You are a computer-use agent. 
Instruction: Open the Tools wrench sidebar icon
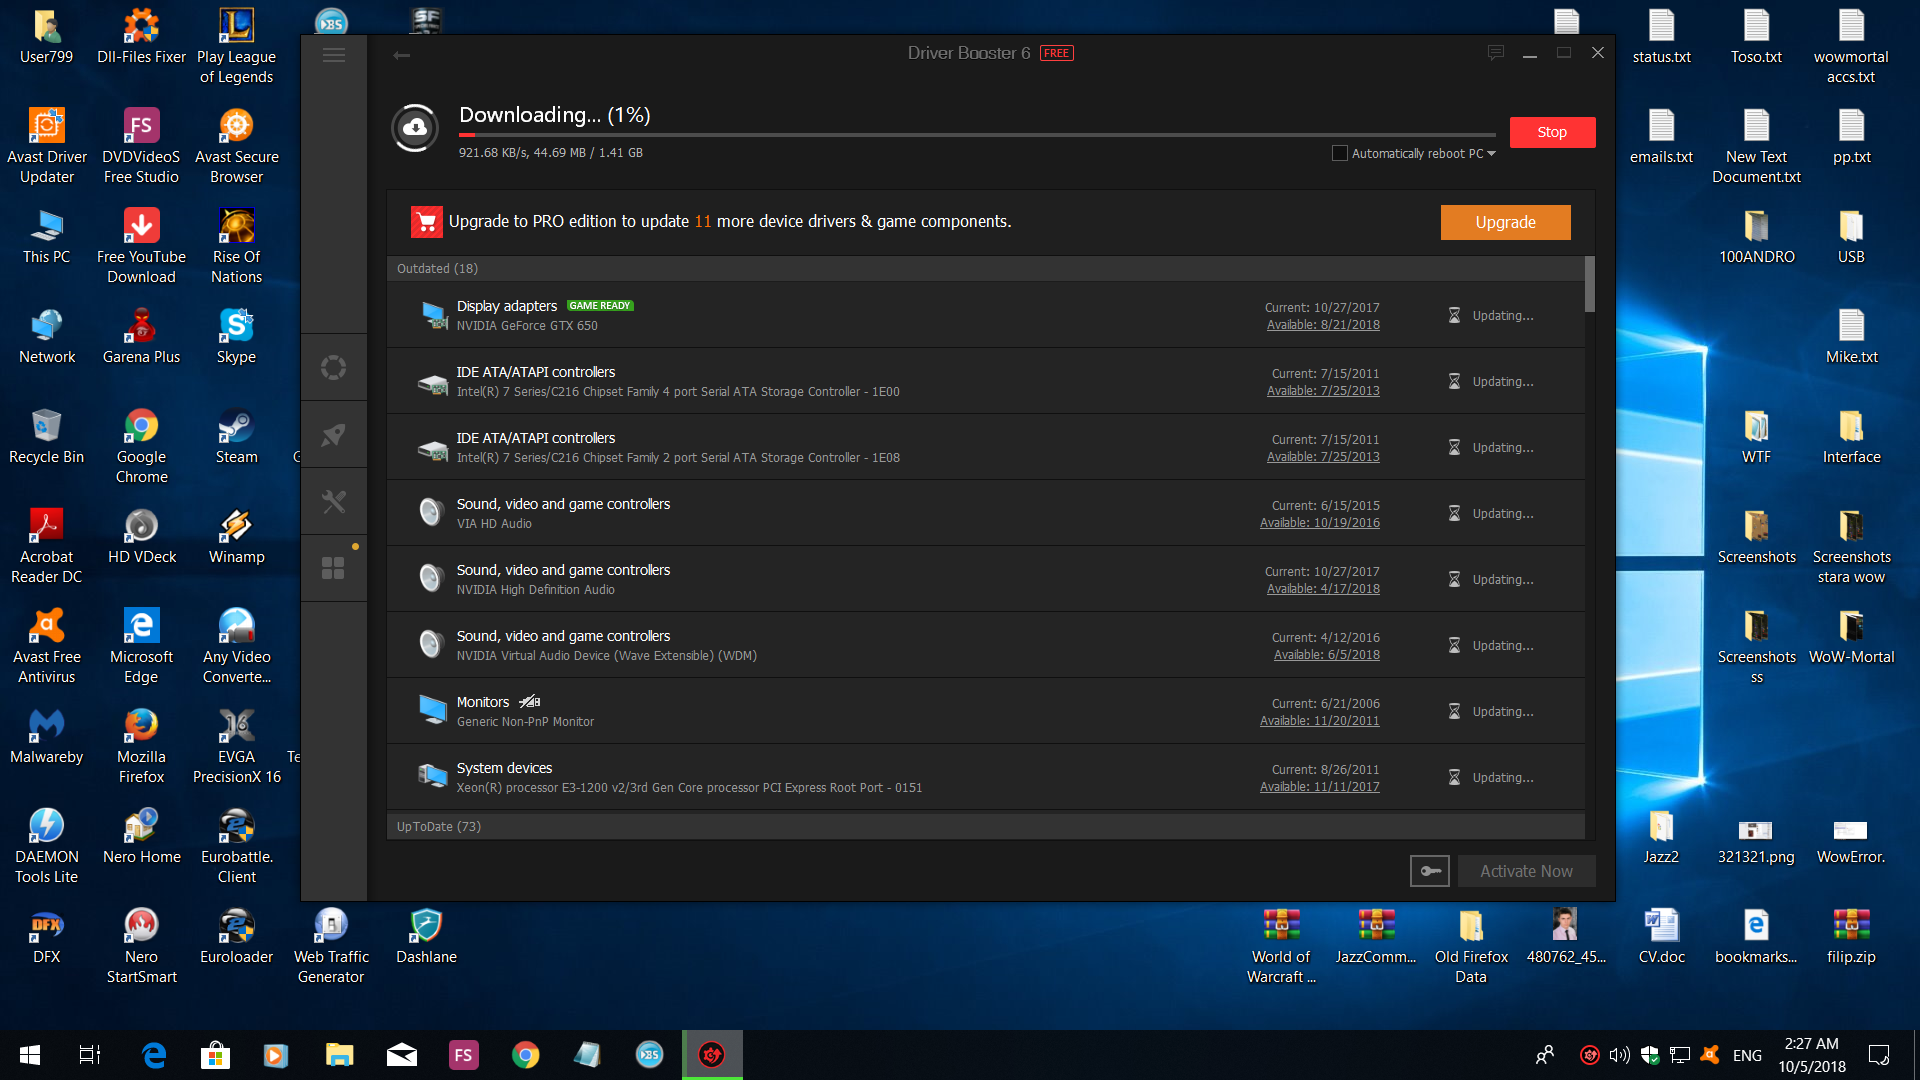click(334, 501)
